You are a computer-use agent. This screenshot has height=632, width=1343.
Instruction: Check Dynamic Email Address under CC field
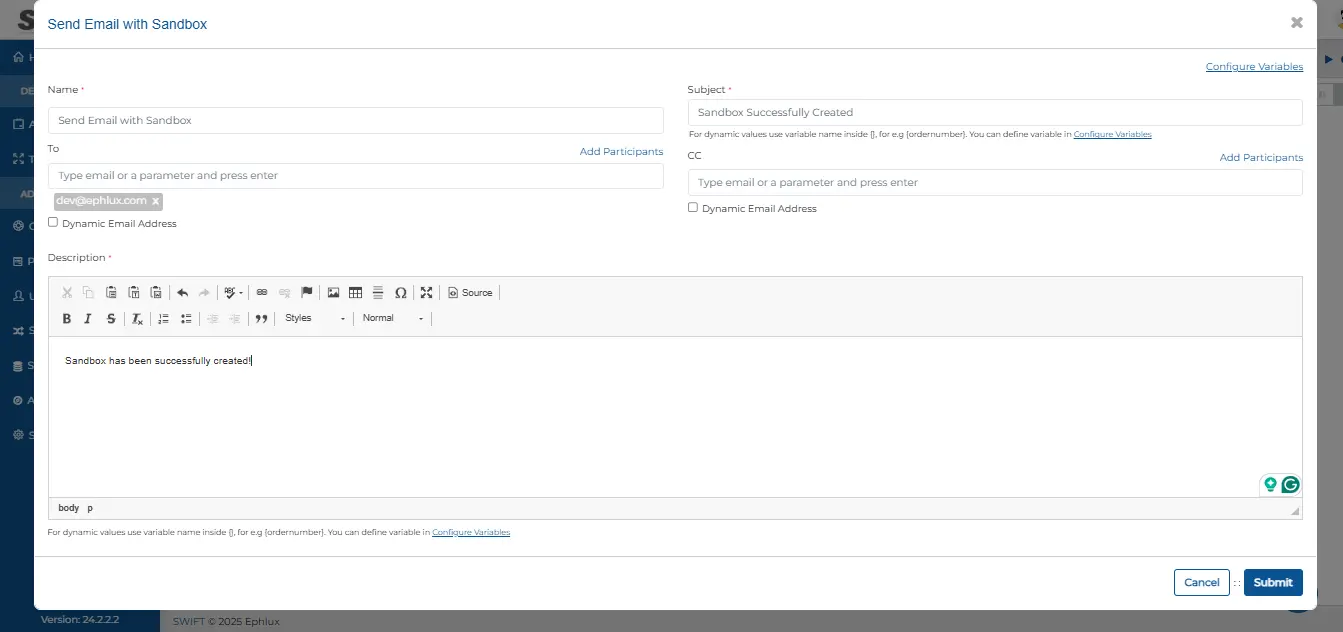point(693,208)
